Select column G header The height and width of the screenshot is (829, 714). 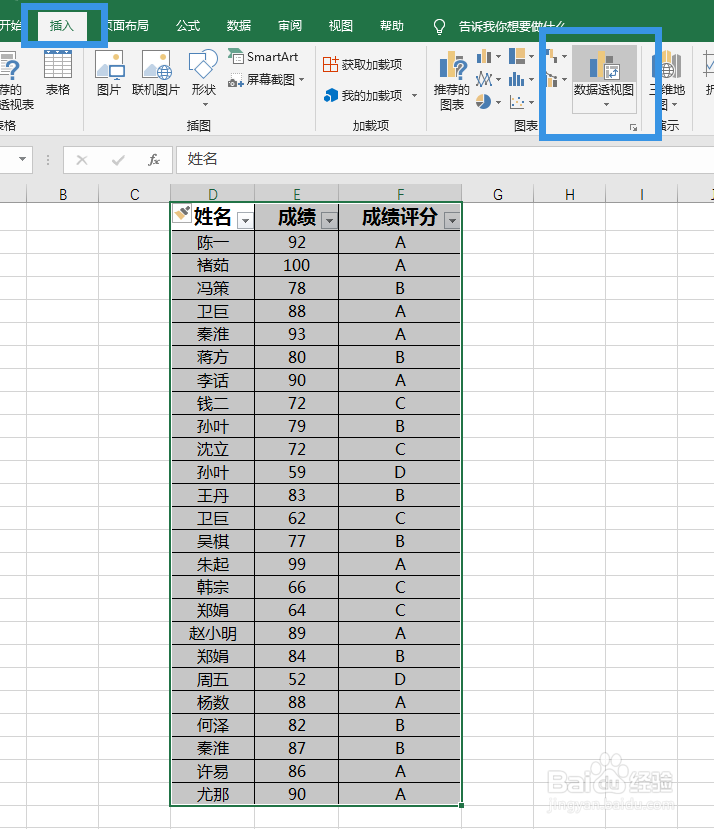point(498,195)
